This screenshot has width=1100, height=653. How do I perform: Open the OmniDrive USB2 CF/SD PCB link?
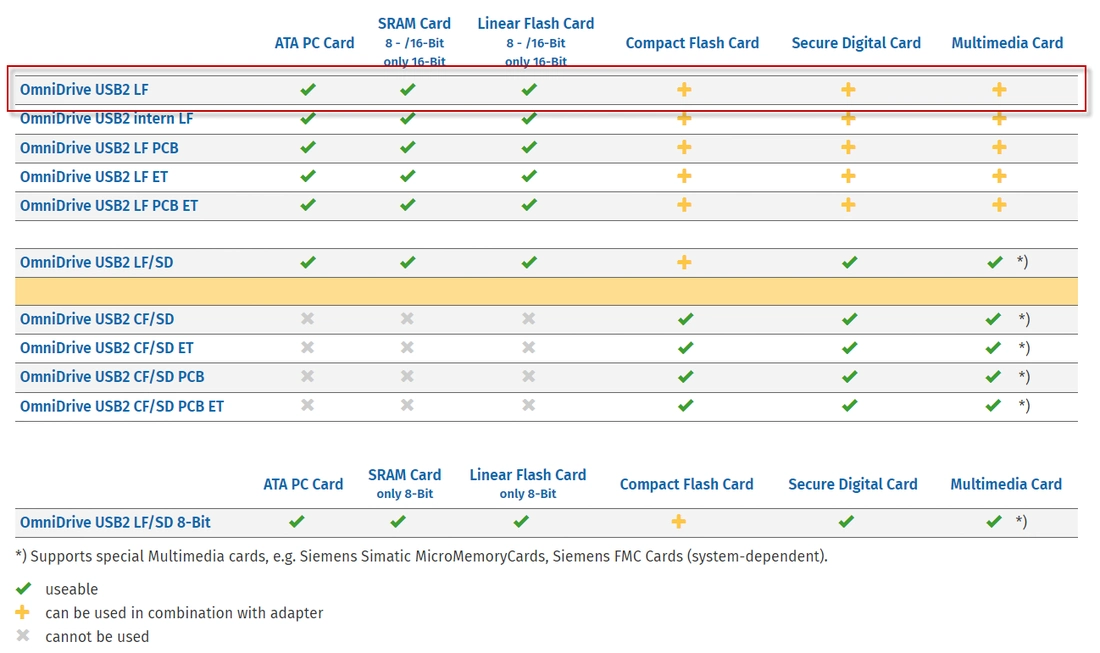coord(112,377)
